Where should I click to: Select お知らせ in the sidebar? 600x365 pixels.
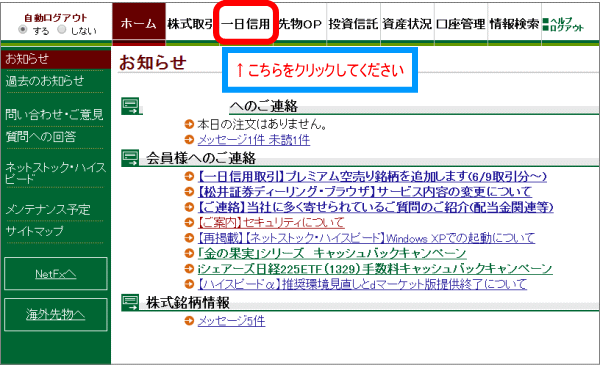[56, 59]
